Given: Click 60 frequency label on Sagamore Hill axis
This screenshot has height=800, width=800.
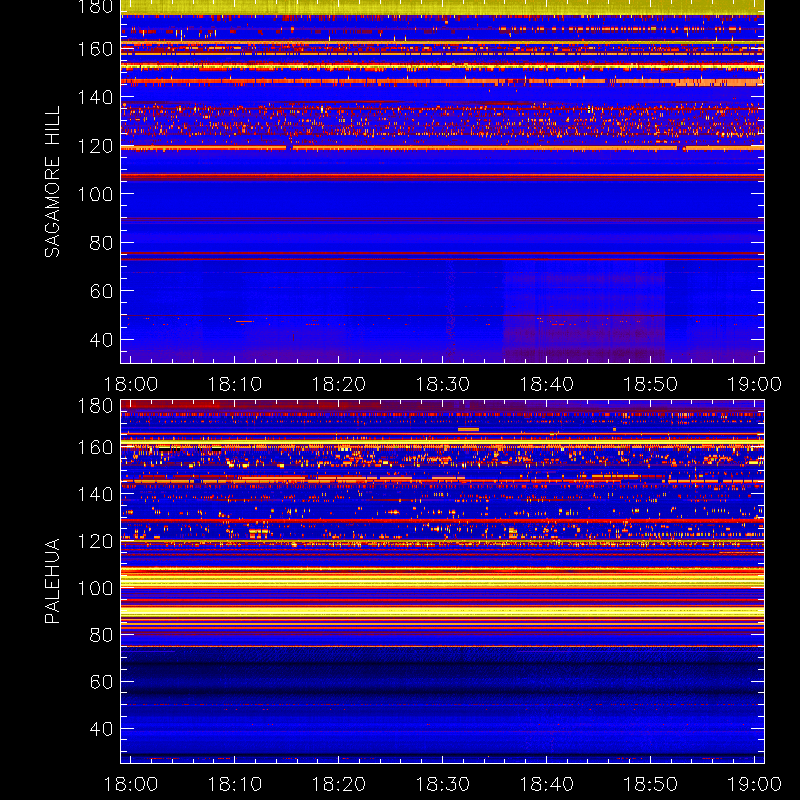Looking at the screenshot, I should [101, 291].
